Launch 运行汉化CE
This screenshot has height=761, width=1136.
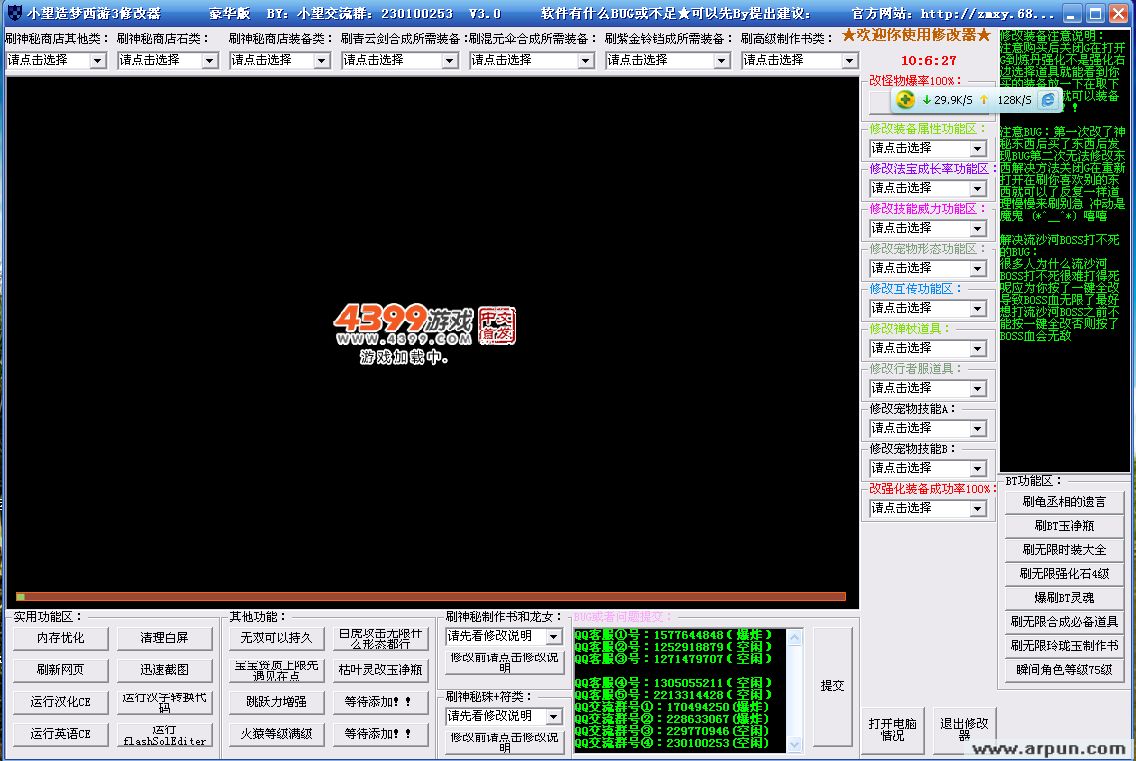[61, 702]
